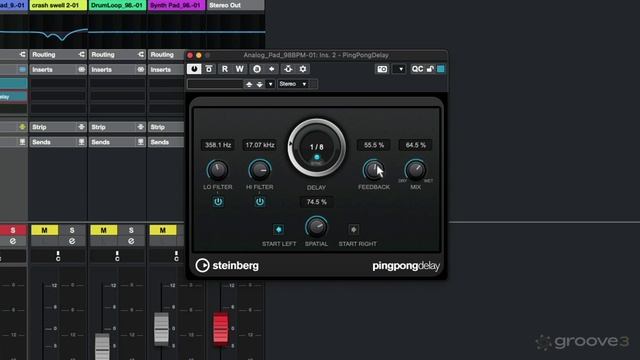This screenshot has height=360, width=640.
Task: Solo the crash swell channel (S)
Action: click(72, 230)
